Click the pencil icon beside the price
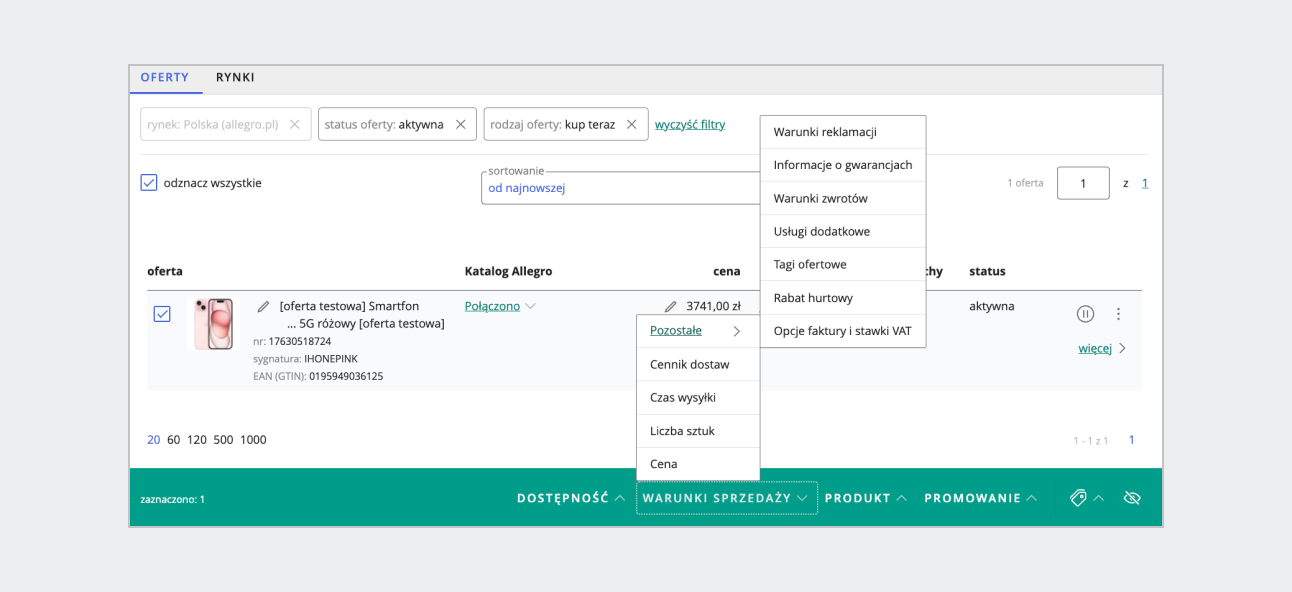Viewport: 1292px width, 592px height. point(670,307)
